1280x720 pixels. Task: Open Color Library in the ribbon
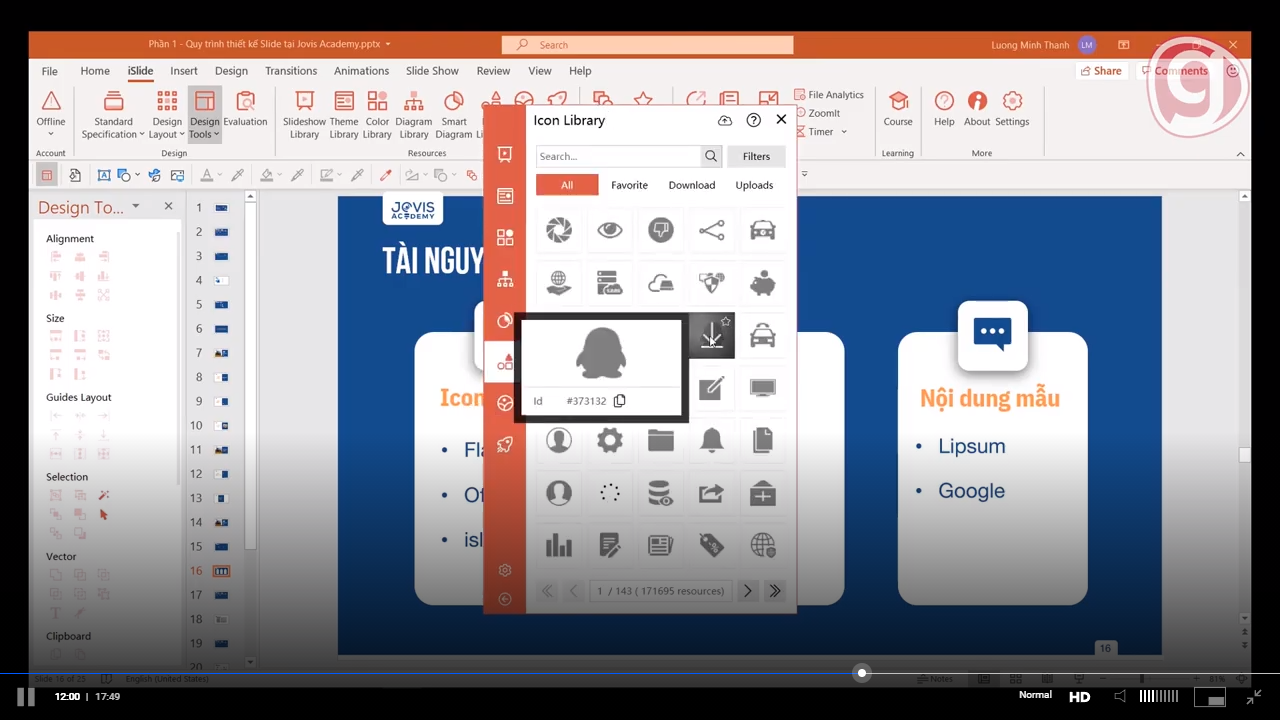click(377, 115)
